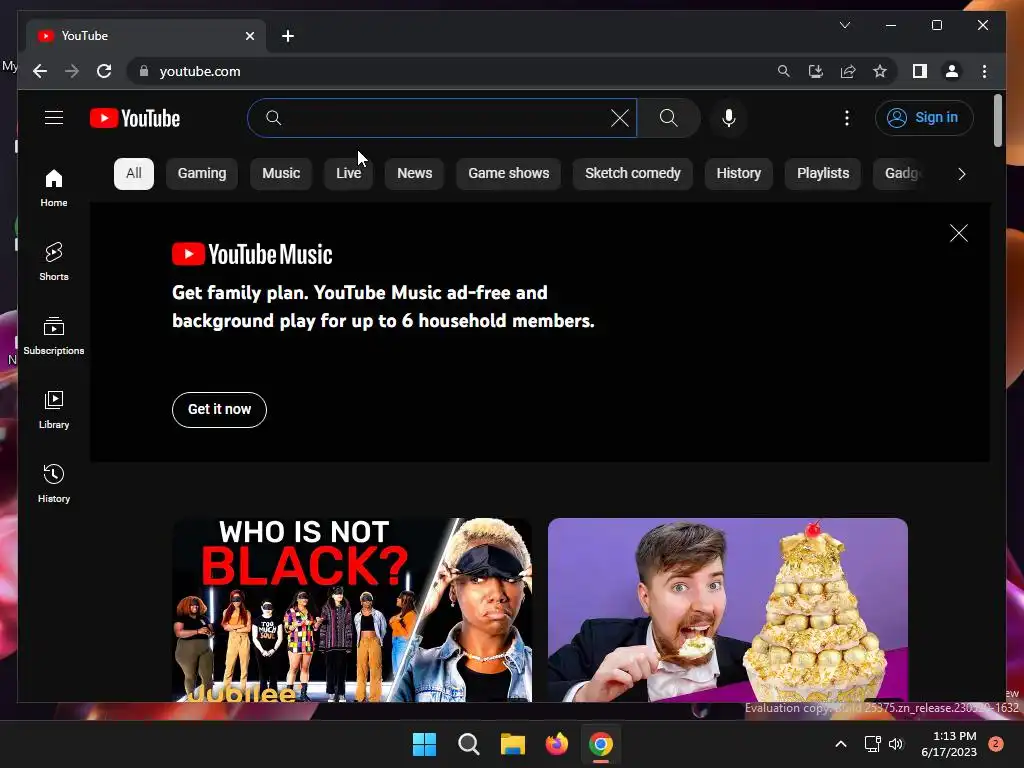Click the YouTube logo
Screen dimensions: 1024x768
point(135,118)
